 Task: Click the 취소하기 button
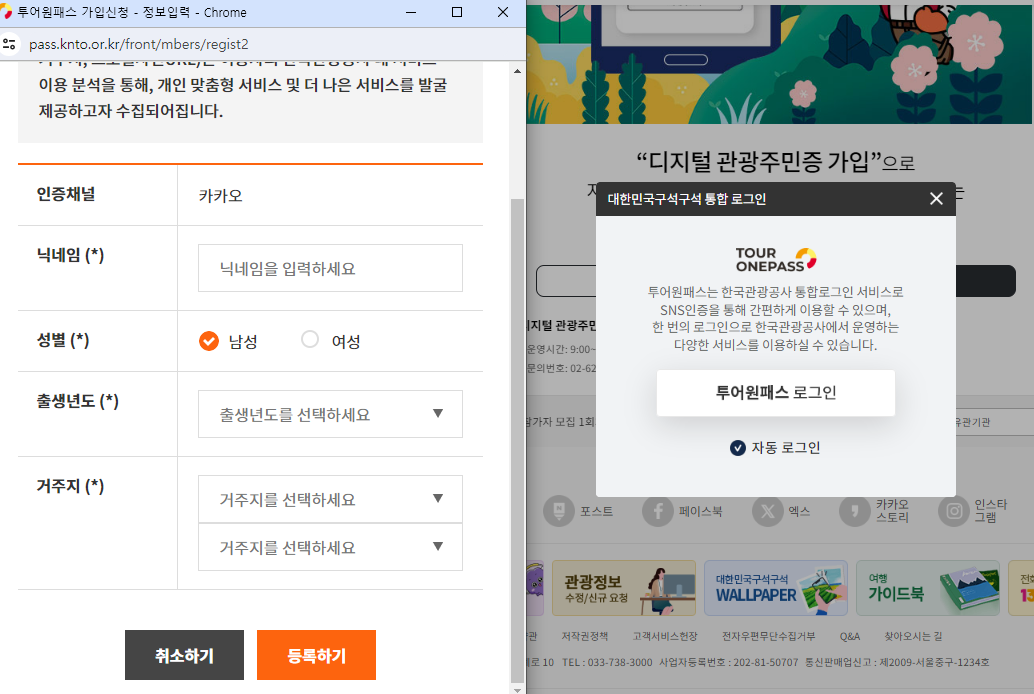185,655
